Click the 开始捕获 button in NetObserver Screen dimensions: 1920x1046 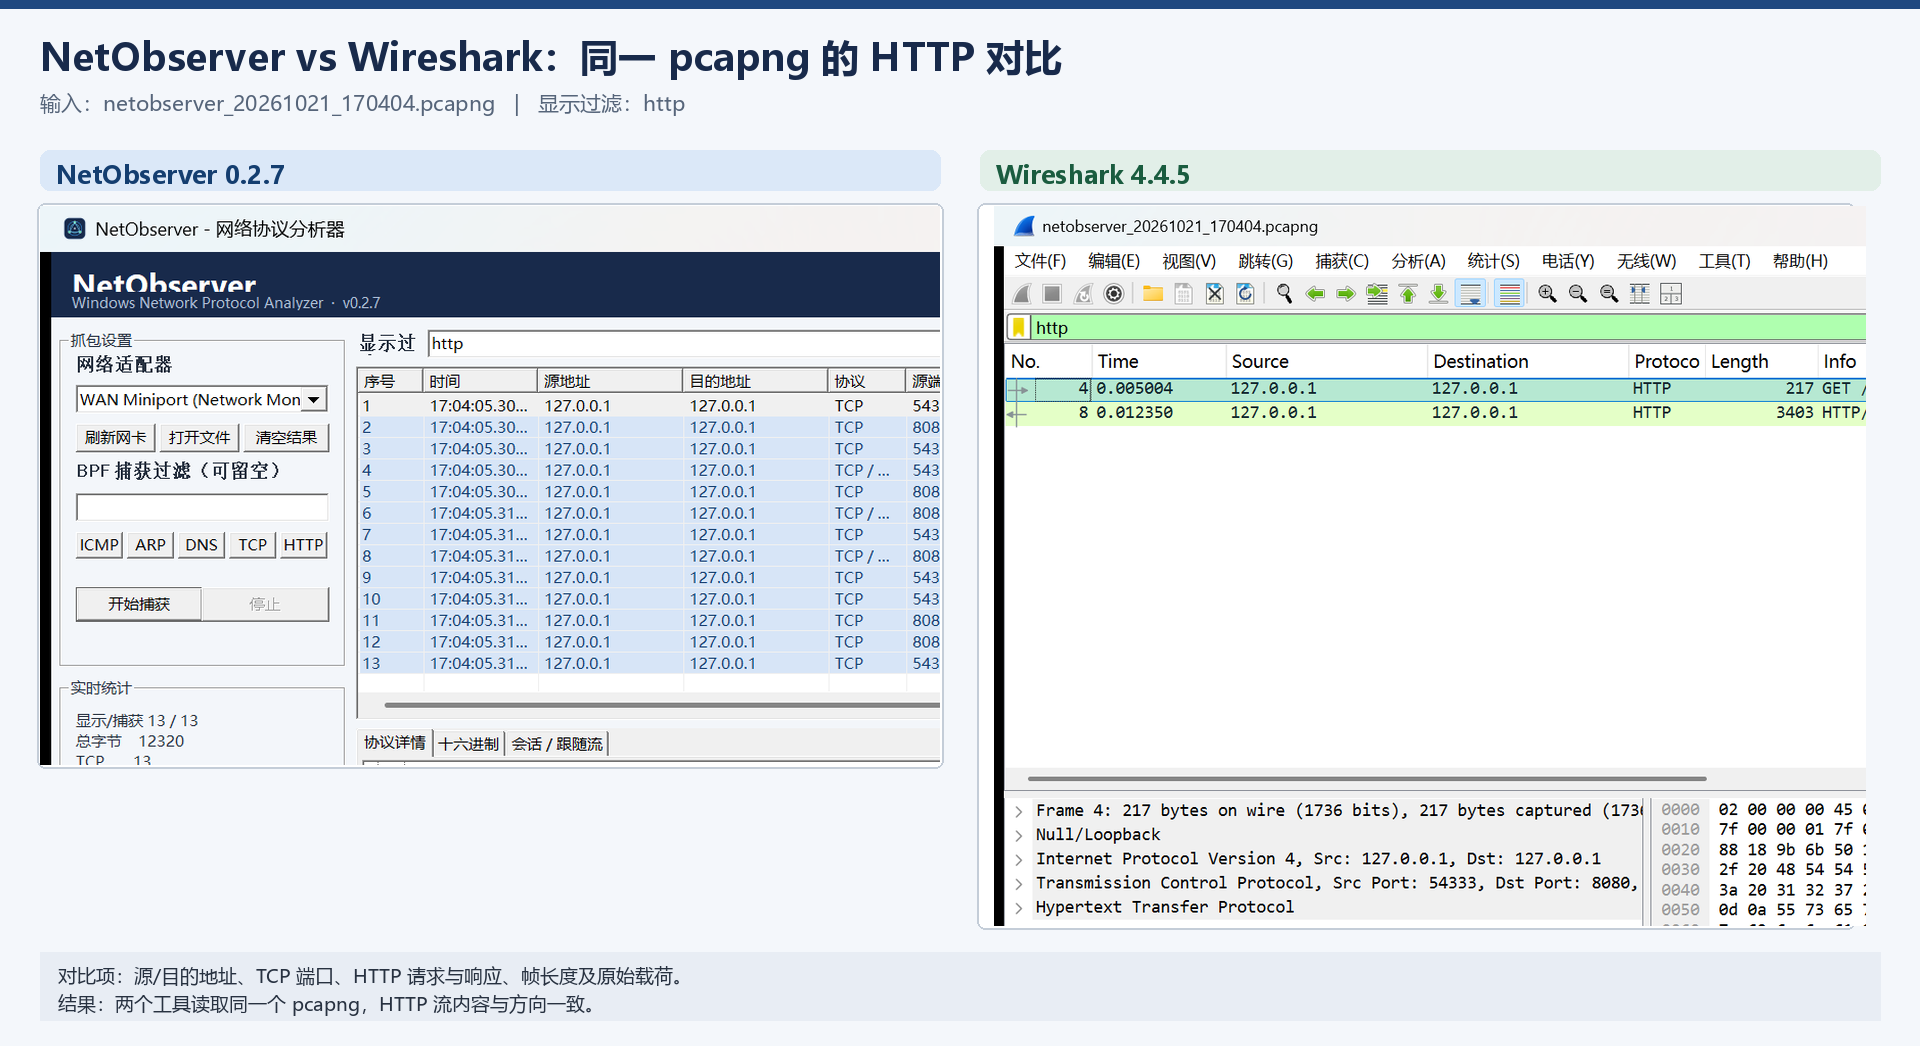tap(139, 604)
